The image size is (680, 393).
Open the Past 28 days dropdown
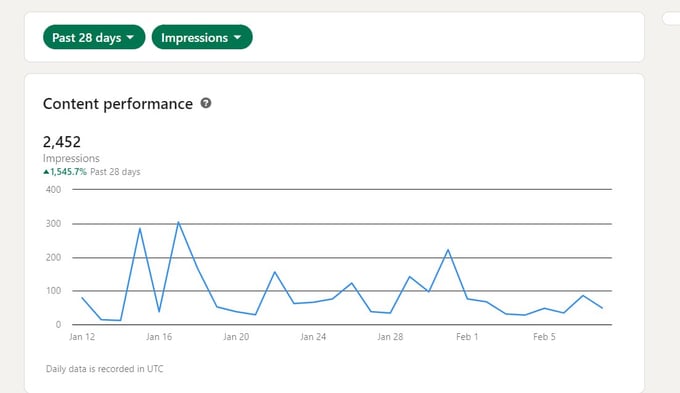tap(94, 37)
